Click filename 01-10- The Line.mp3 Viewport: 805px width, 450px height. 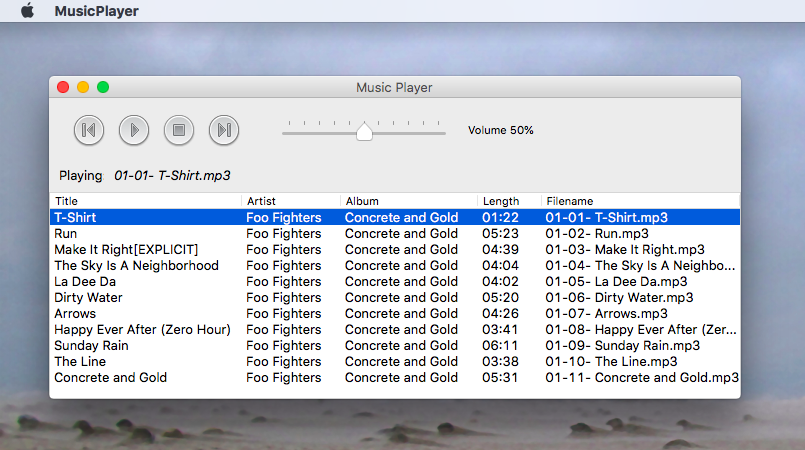coord(611,361)
